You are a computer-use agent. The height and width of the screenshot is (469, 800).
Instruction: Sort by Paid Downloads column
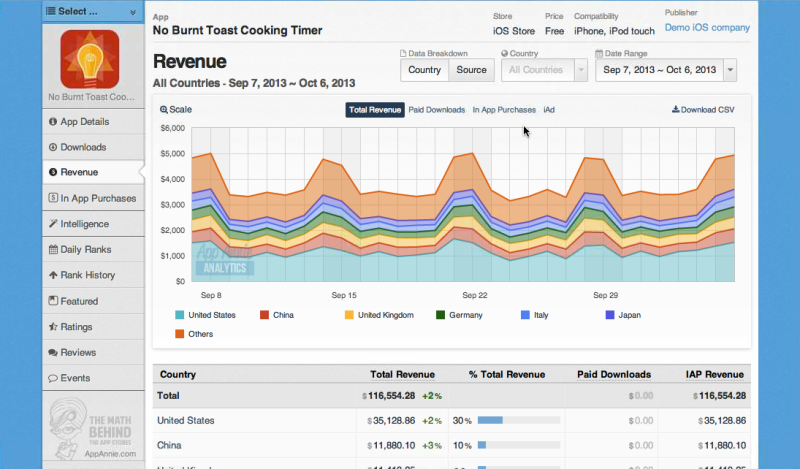pyautogui.click(x=614, y=374)
